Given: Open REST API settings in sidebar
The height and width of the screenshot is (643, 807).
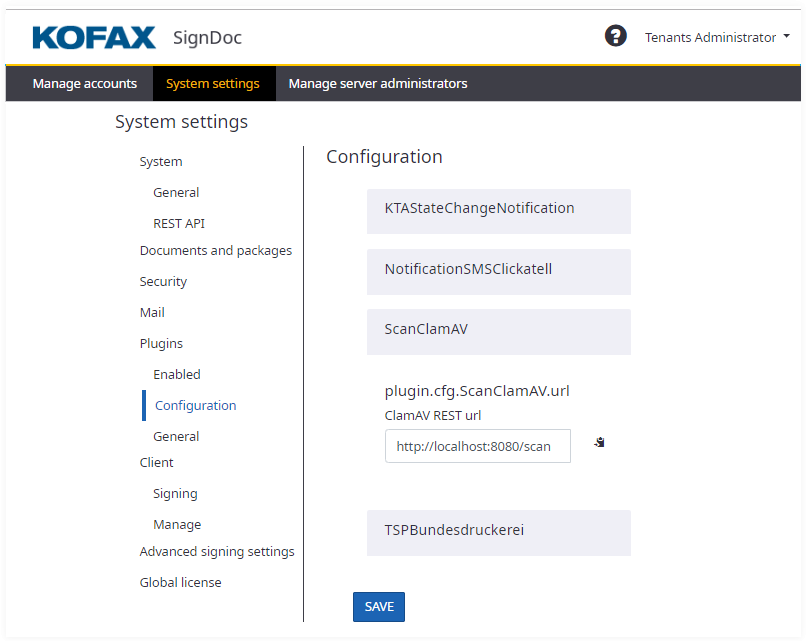Looking at the screenshot, I should point(179,224).
